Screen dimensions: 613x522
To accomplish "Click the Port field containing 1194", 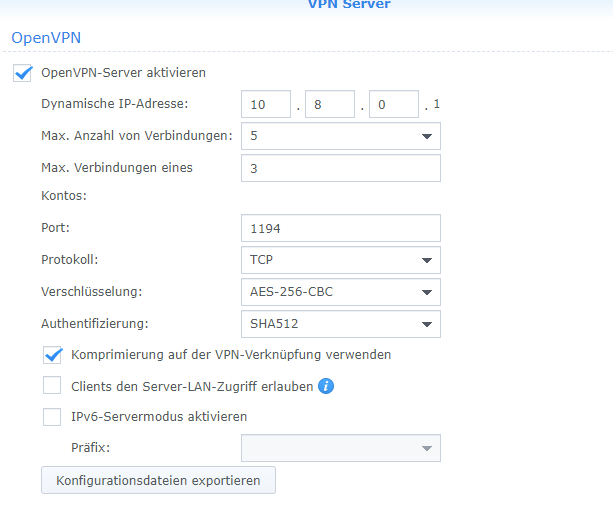I will 340,229.
